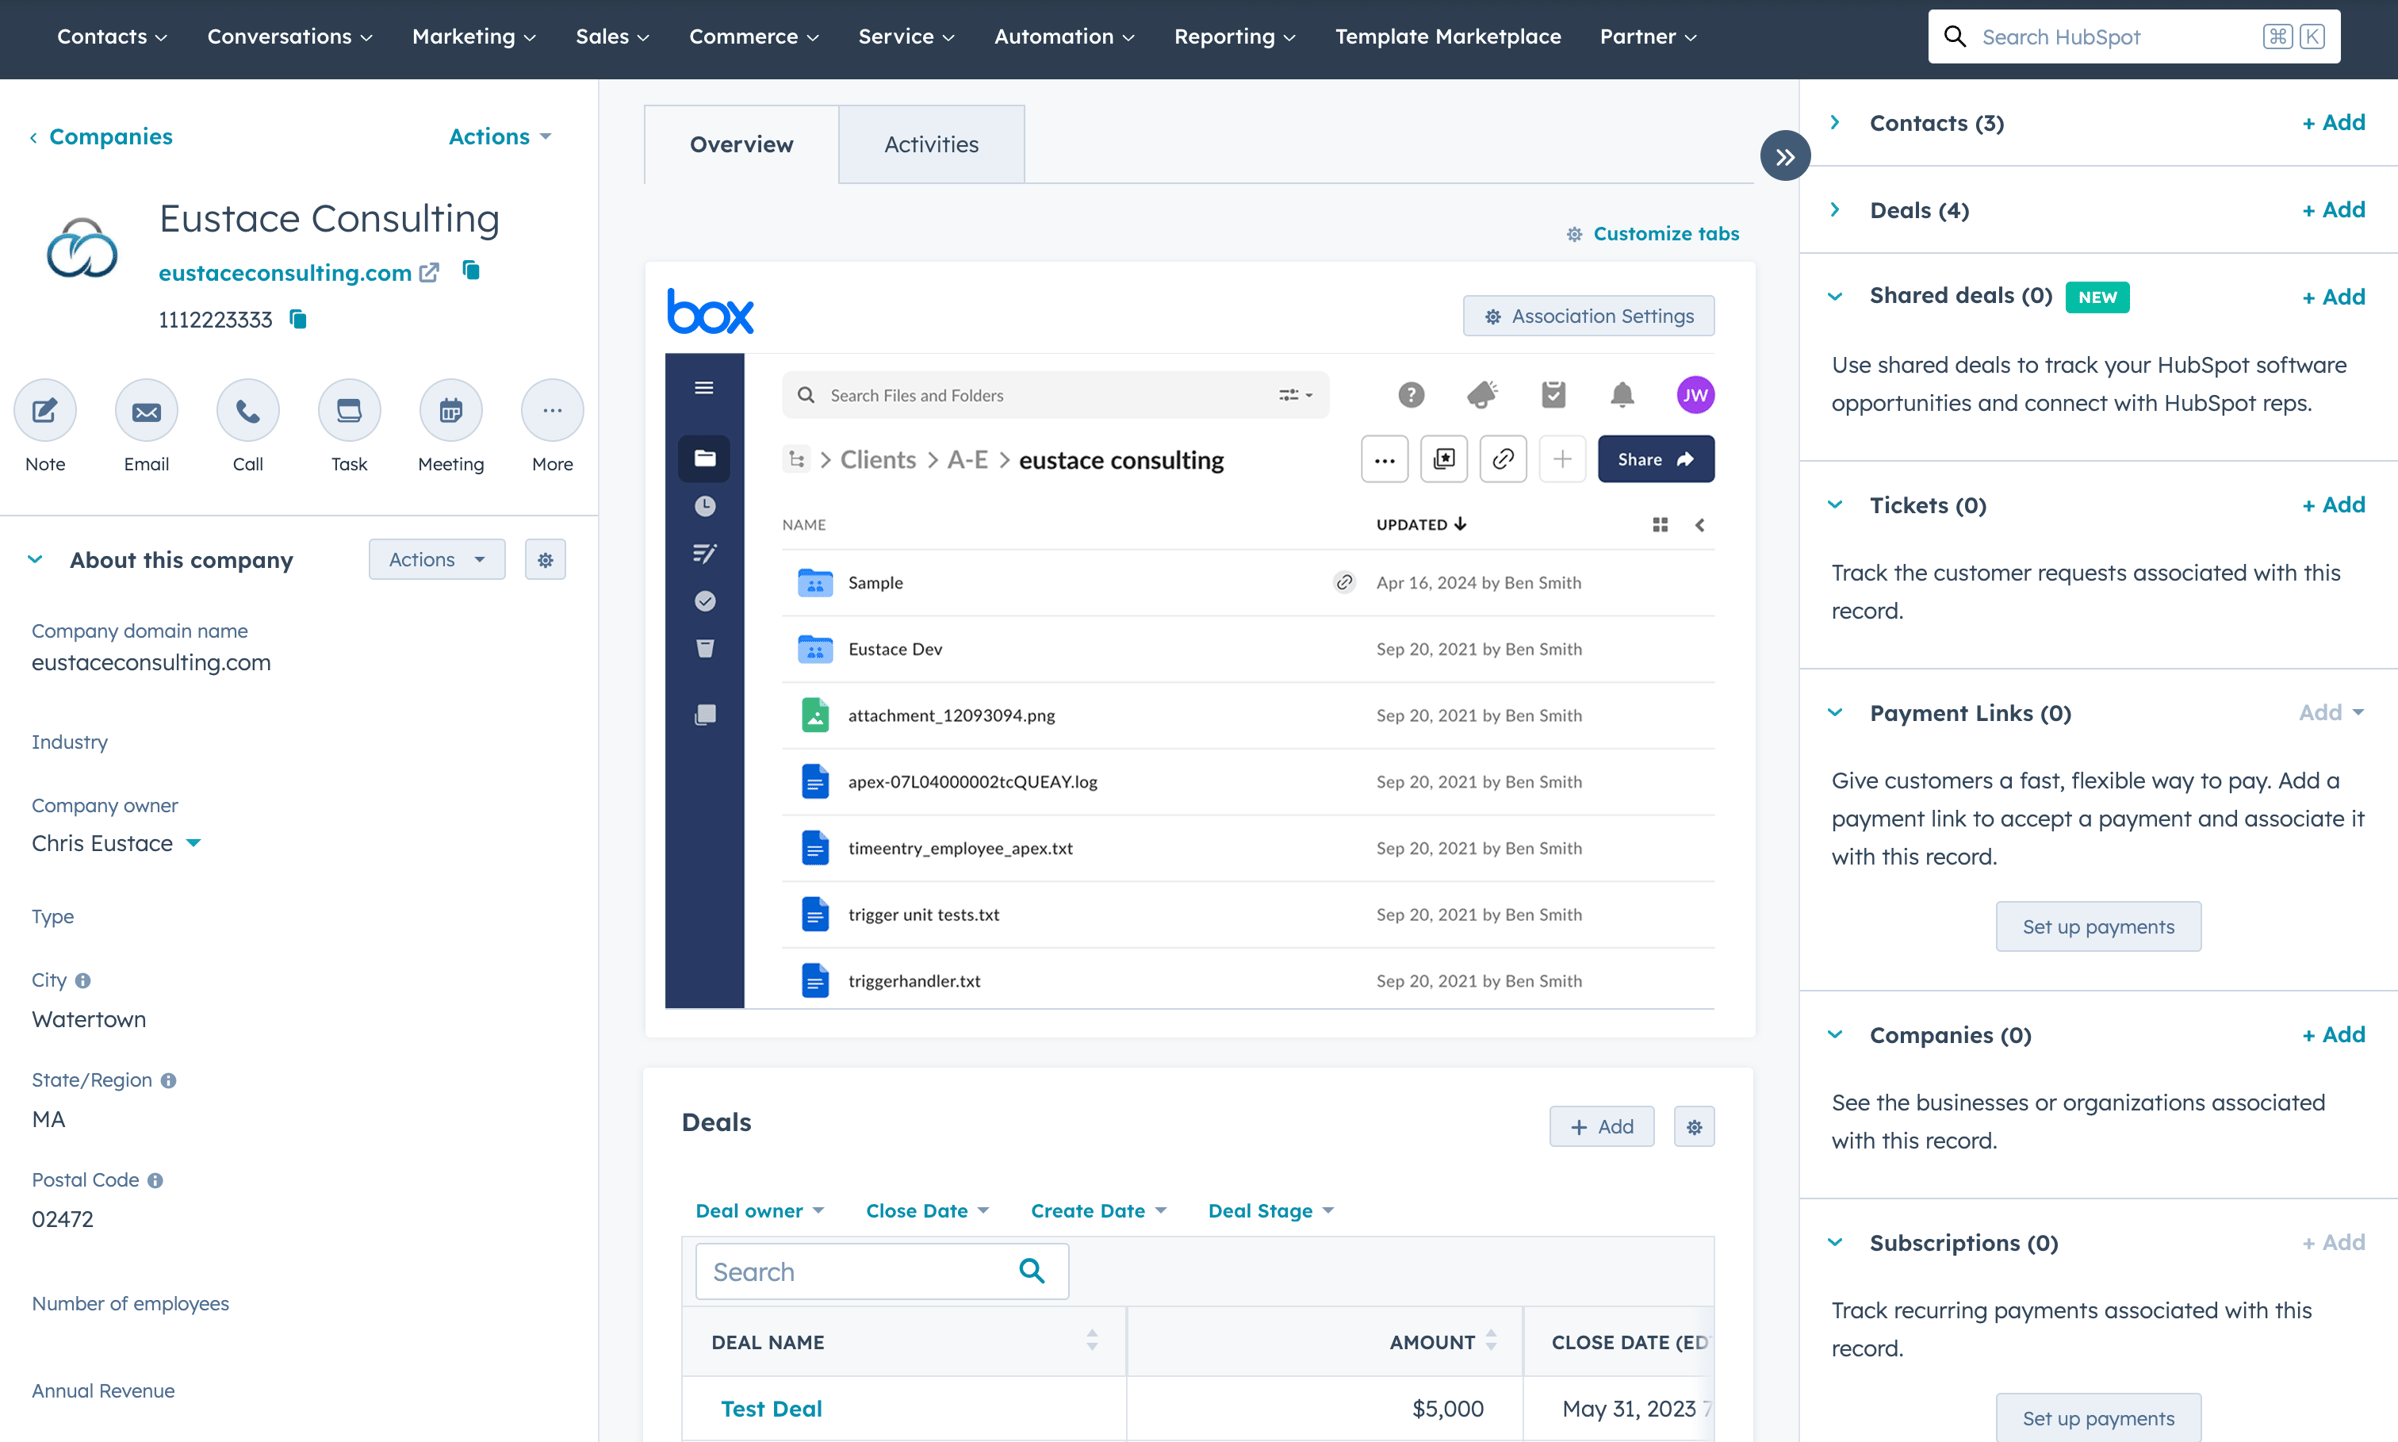
Task: Click Set up payments under Payment Links
Action: click(x=2098, y=926)
